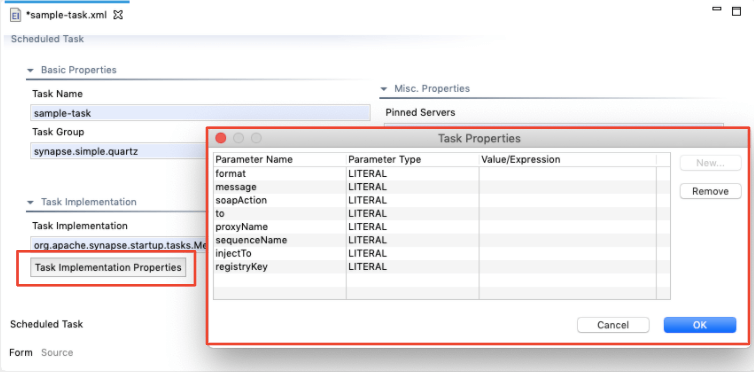Cancel the Task Properties dialog
754x372 pixels.
613,325
